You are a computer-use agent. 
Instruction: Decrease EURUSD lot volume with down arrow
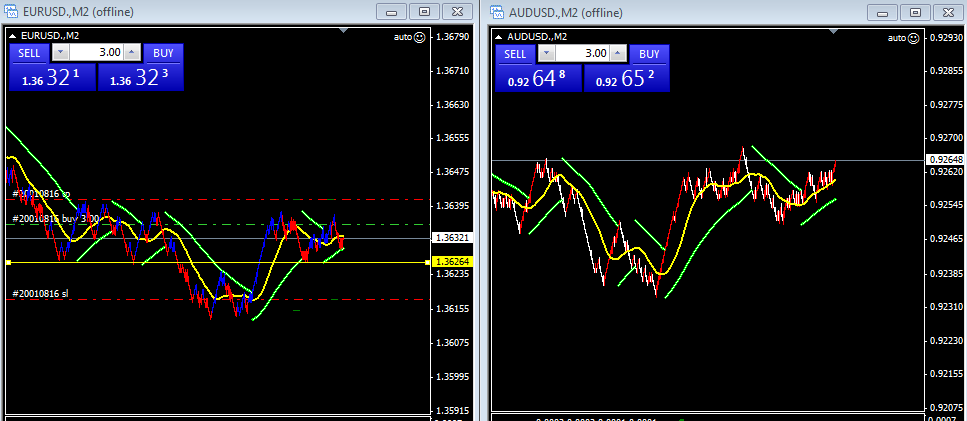pos(60,52)
